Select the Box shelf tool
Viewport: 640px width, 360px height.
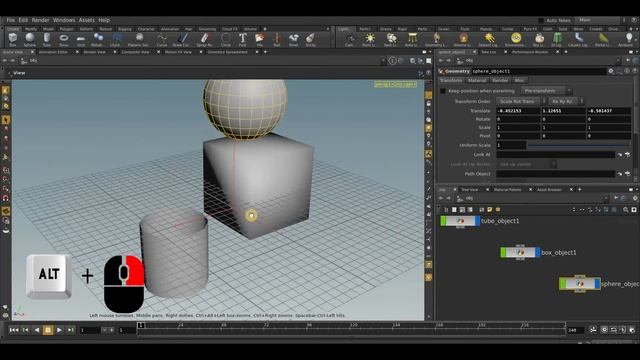[13, 40]
